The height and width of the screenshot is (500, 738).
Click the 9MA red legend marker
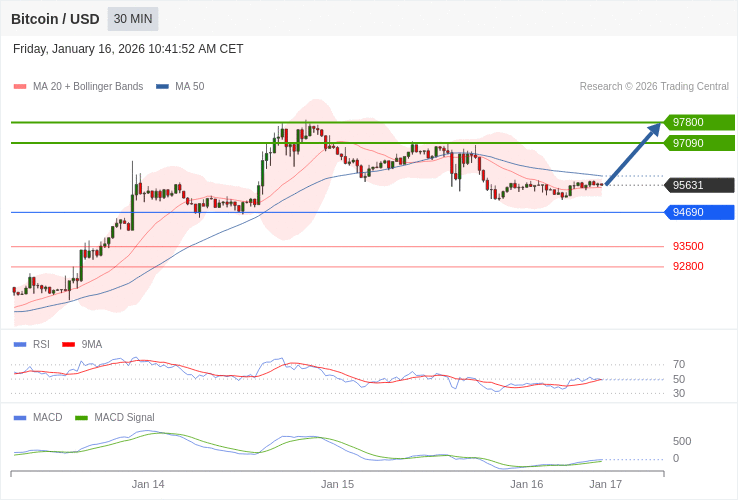point(68,344)
